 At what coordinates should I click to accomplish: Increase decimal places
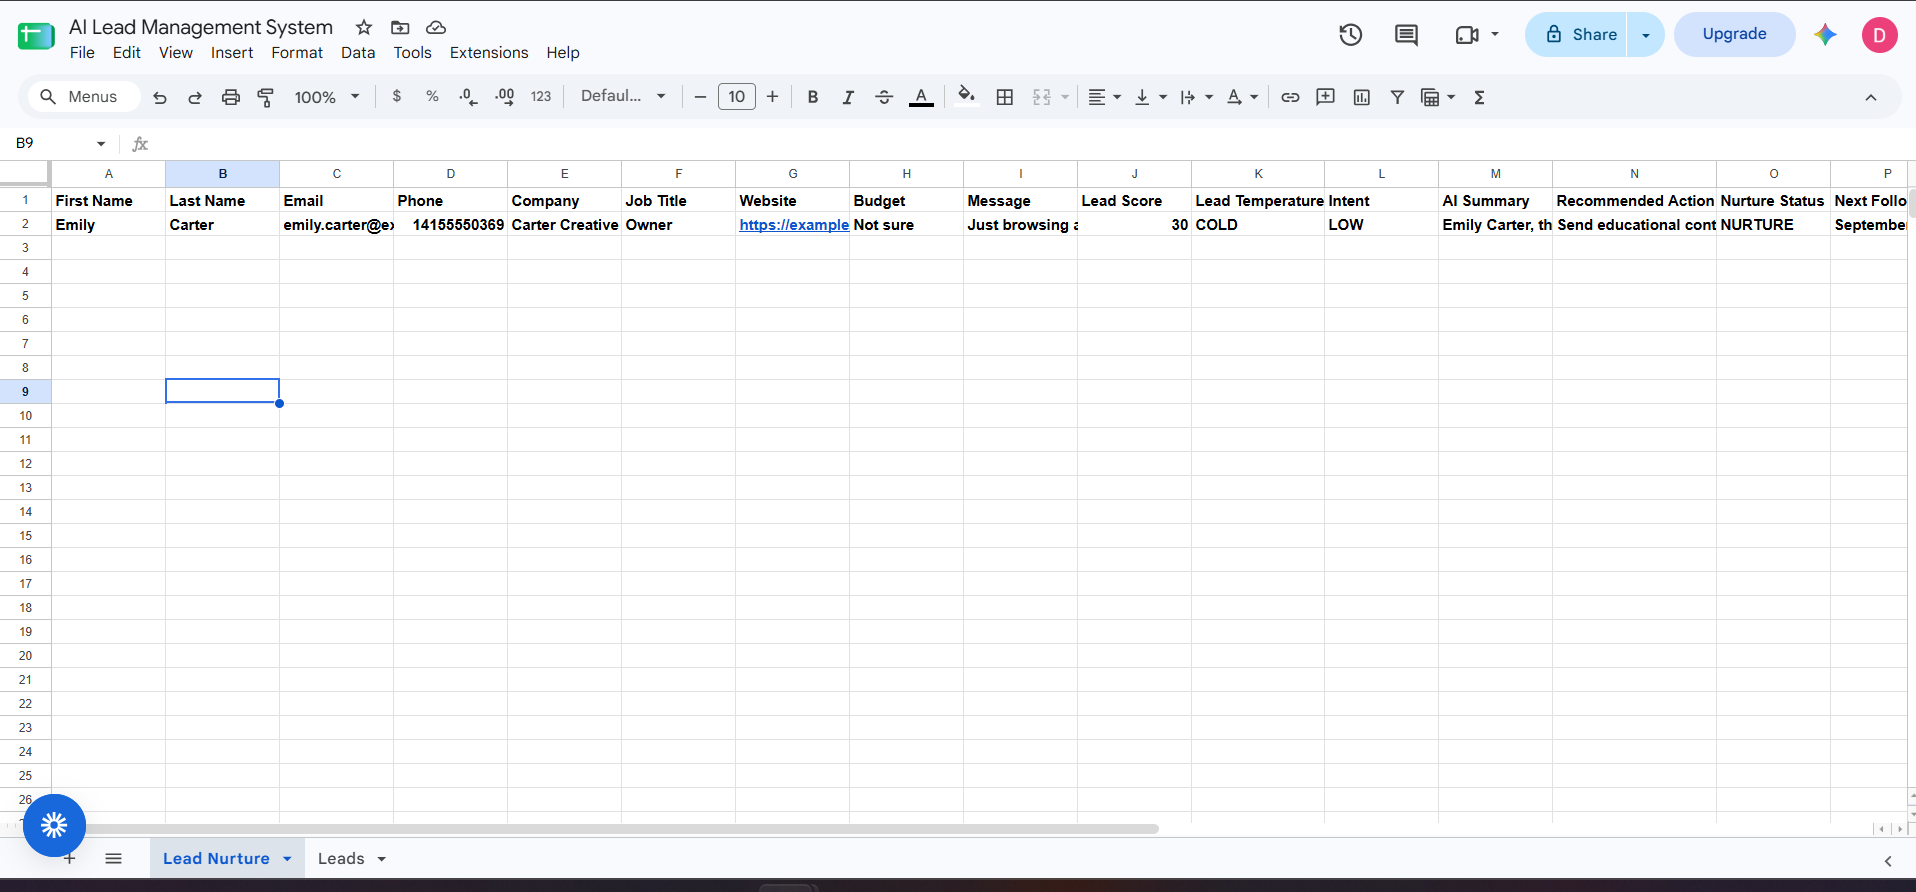click(505, 97)
